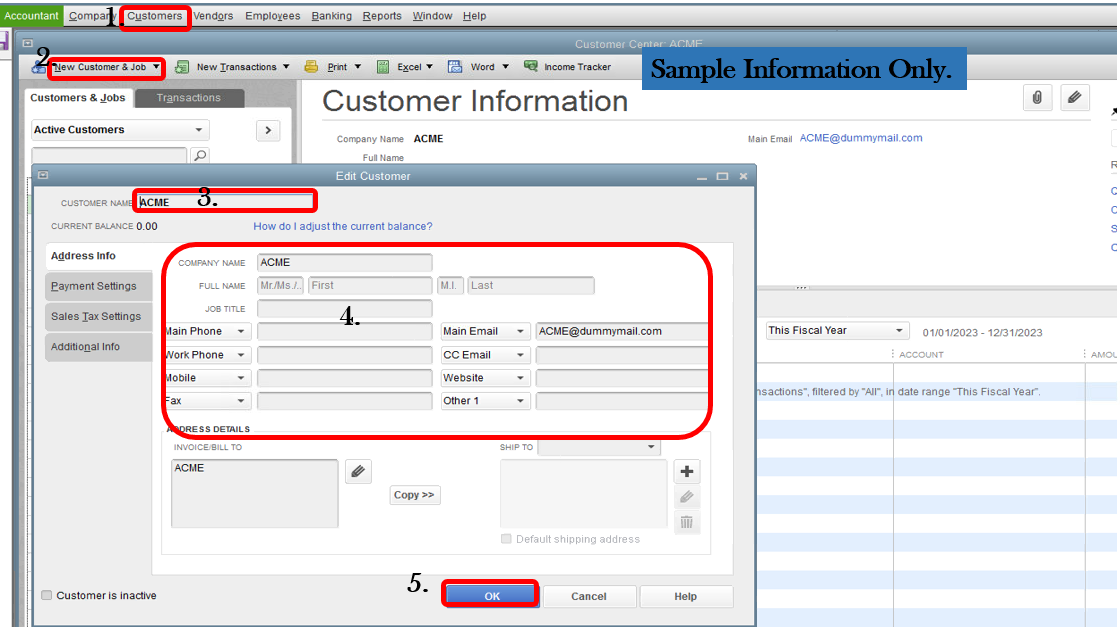Click the Word icon in toolbar
1120x629 pixels.
point(455,67)
